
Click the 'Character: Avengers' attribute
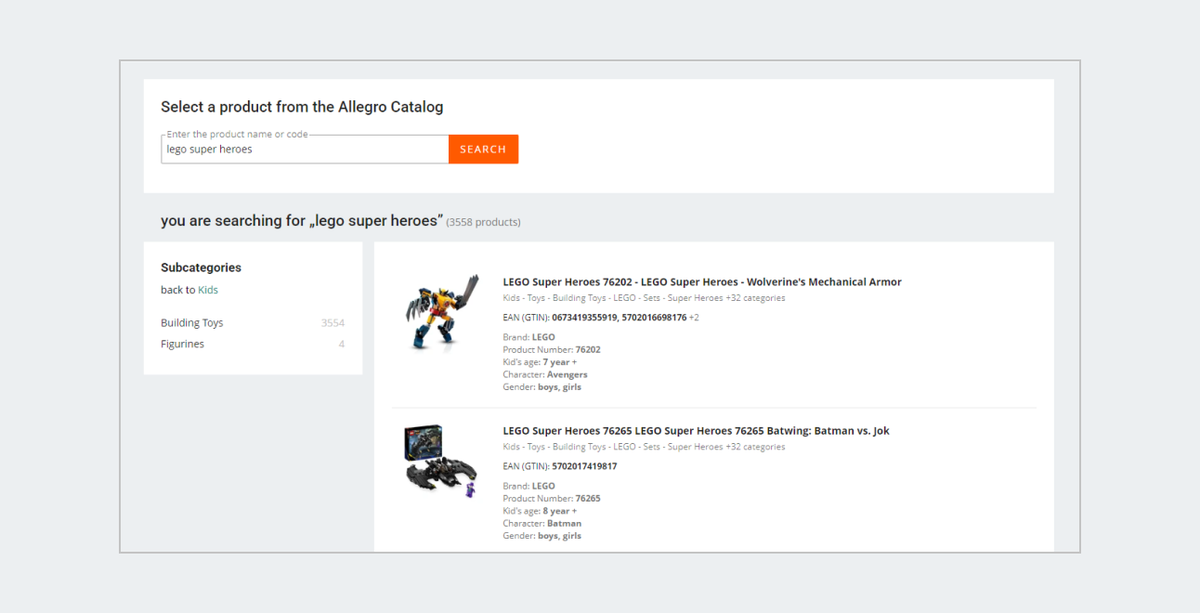point(545,375)
